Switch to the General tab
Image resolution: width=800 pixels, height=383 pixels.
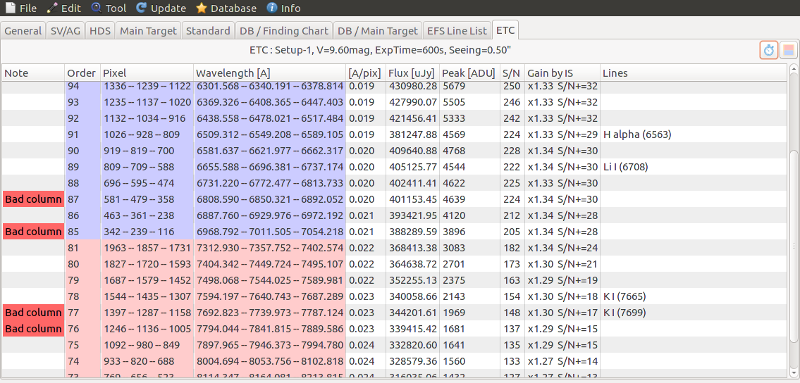tap(23, 31)
